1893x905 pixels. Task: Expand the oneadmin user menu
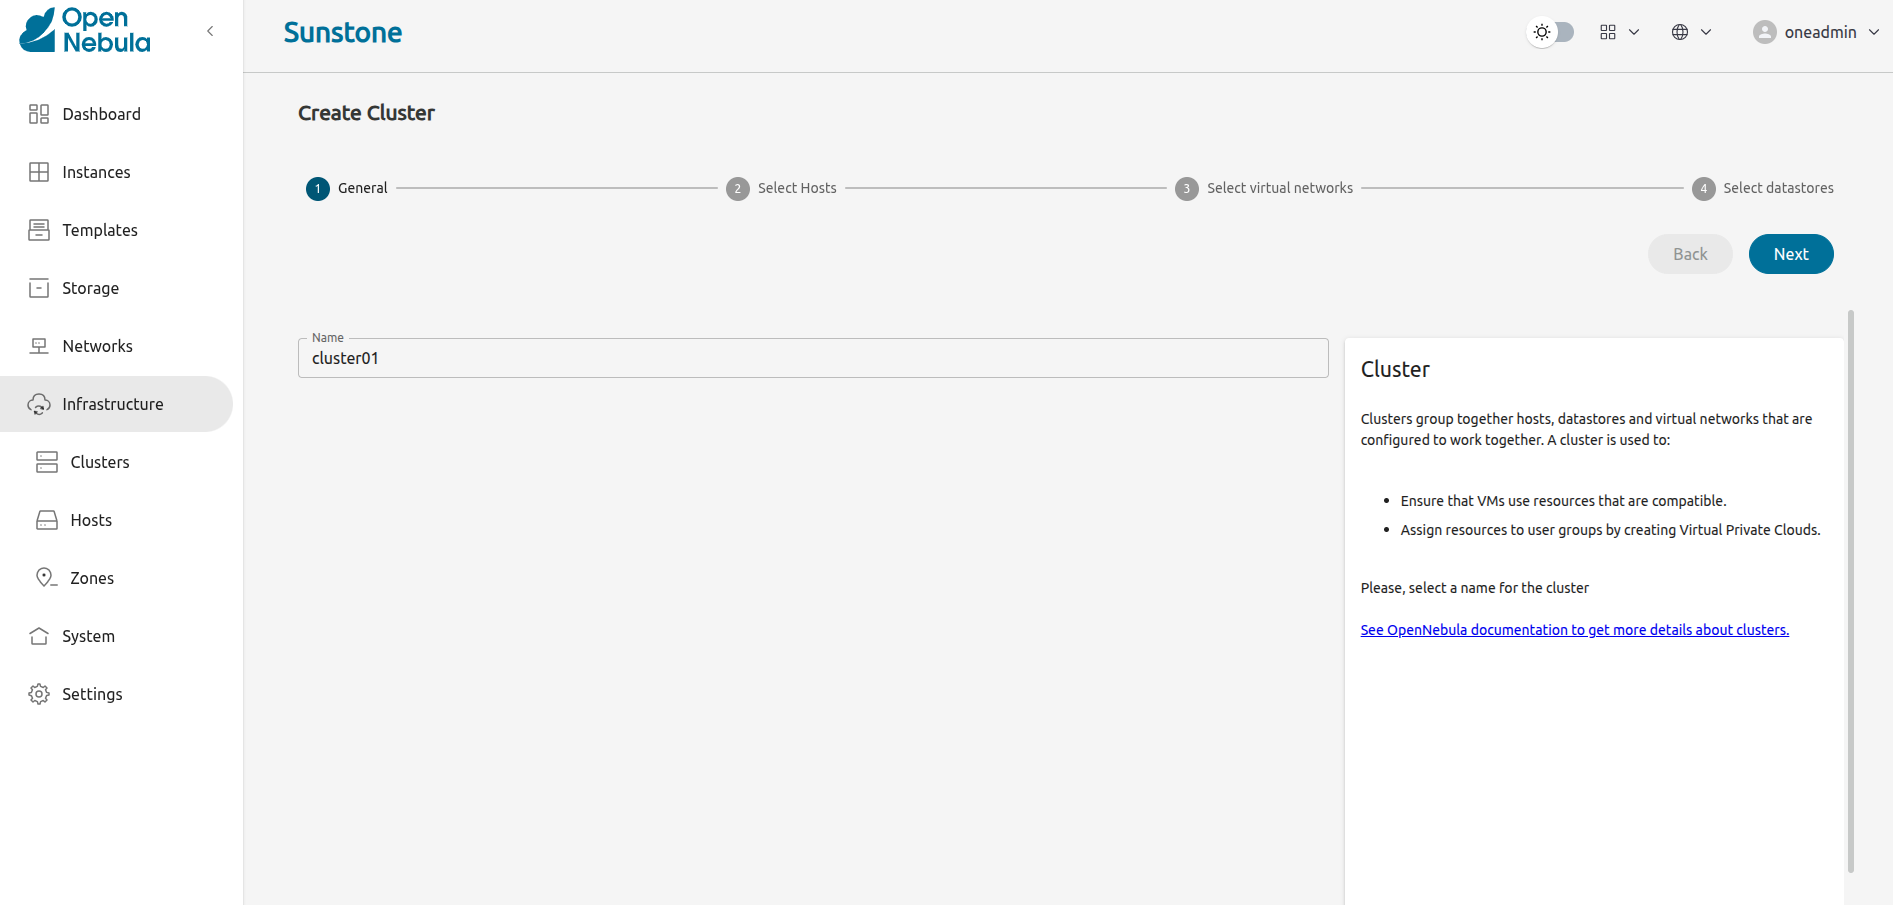(1816, 32)
